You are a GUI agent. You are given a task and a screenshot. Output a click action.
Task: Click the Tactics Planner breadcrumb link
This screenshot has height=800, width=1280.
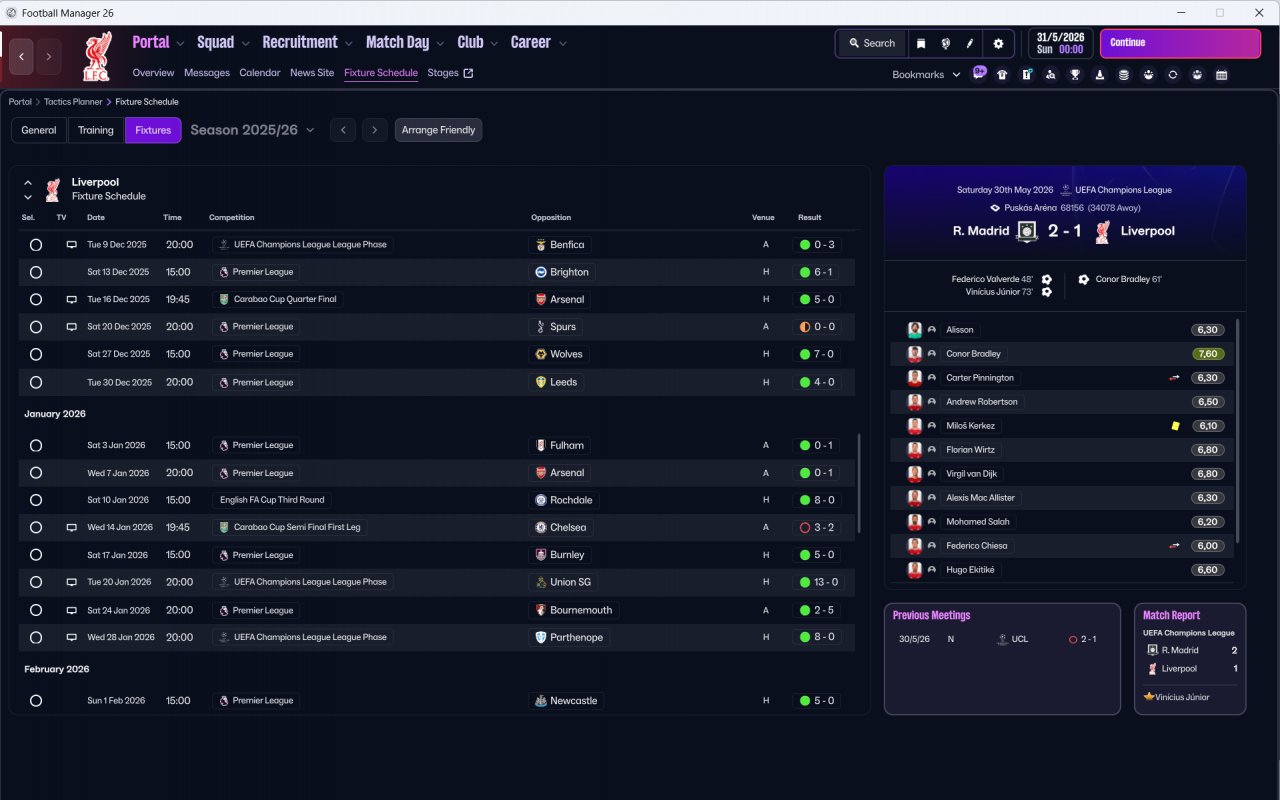tap(72, 102)
